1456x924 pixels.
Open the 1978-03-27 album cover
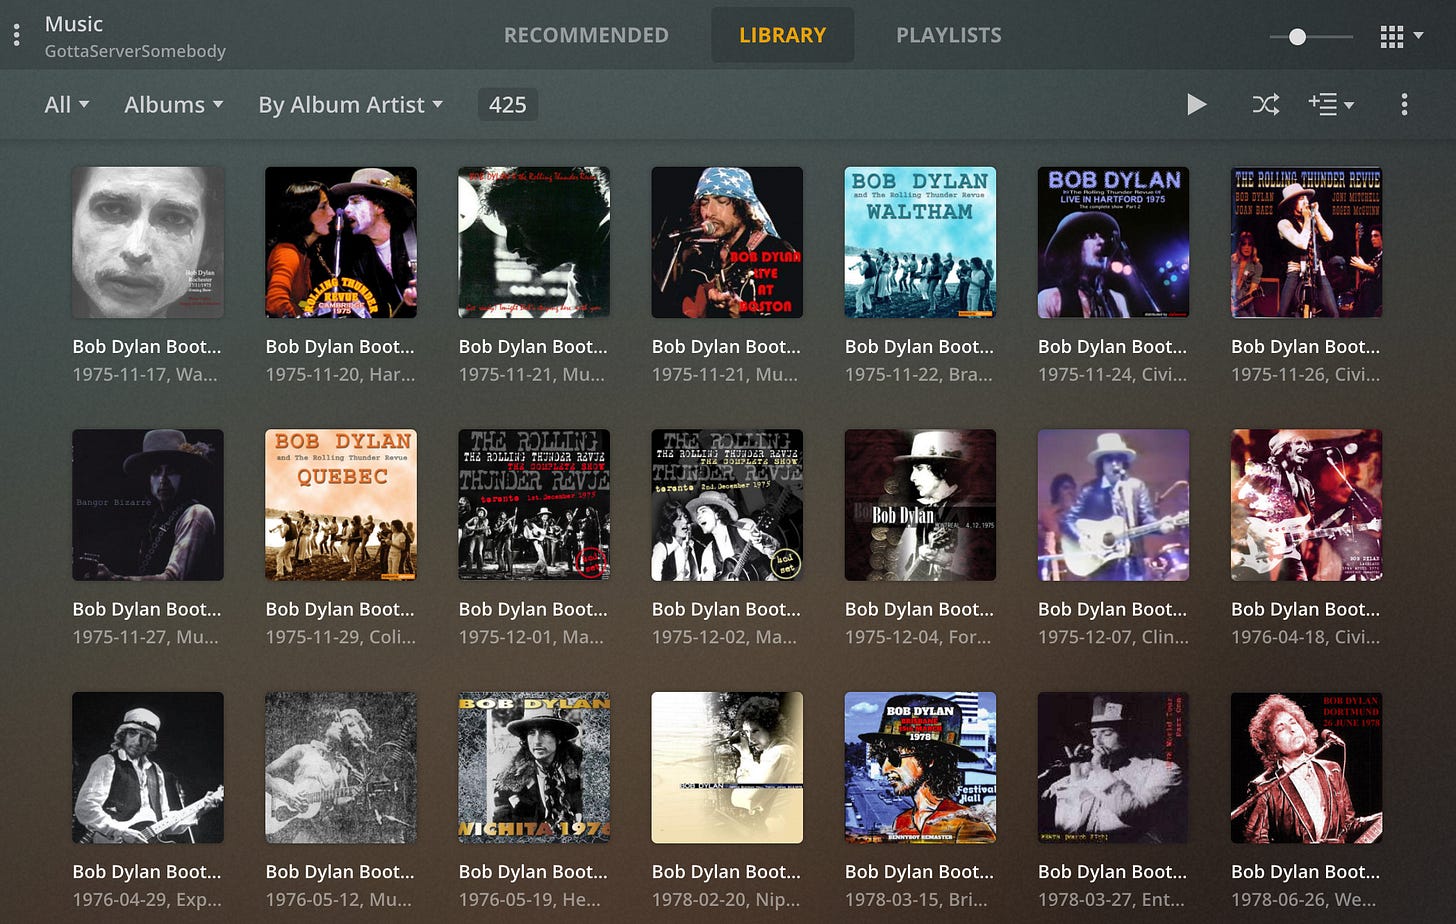pos(1113,768)
